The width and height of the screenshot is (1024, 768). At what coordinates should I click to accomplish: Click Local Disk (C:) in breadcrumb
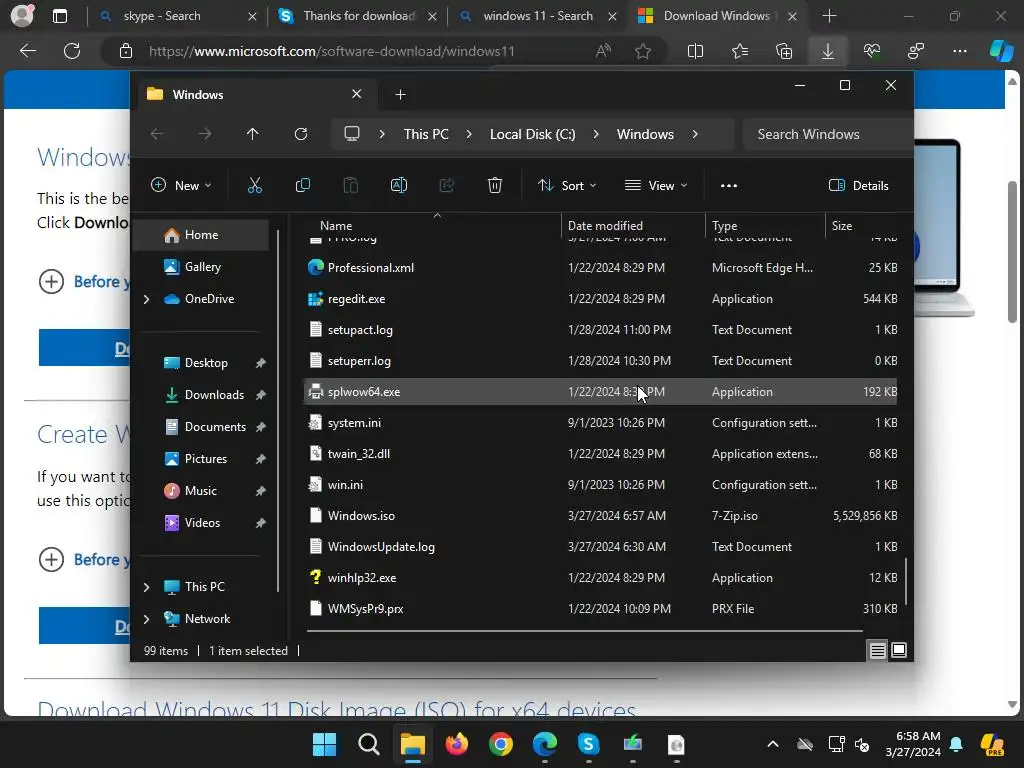click(532, 134)
